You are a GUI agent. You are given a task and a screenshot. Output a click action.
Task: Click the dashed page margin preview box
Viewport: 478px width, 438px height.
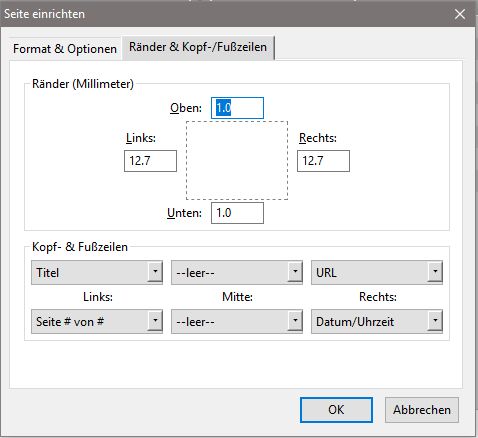237,161
